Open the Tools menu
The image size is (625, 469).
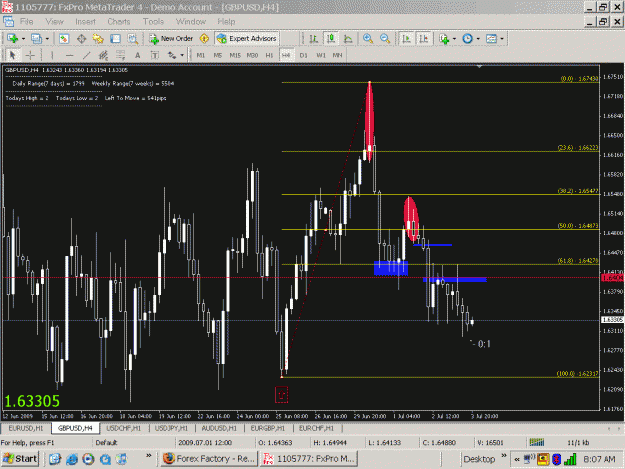[x=153, y=22]
